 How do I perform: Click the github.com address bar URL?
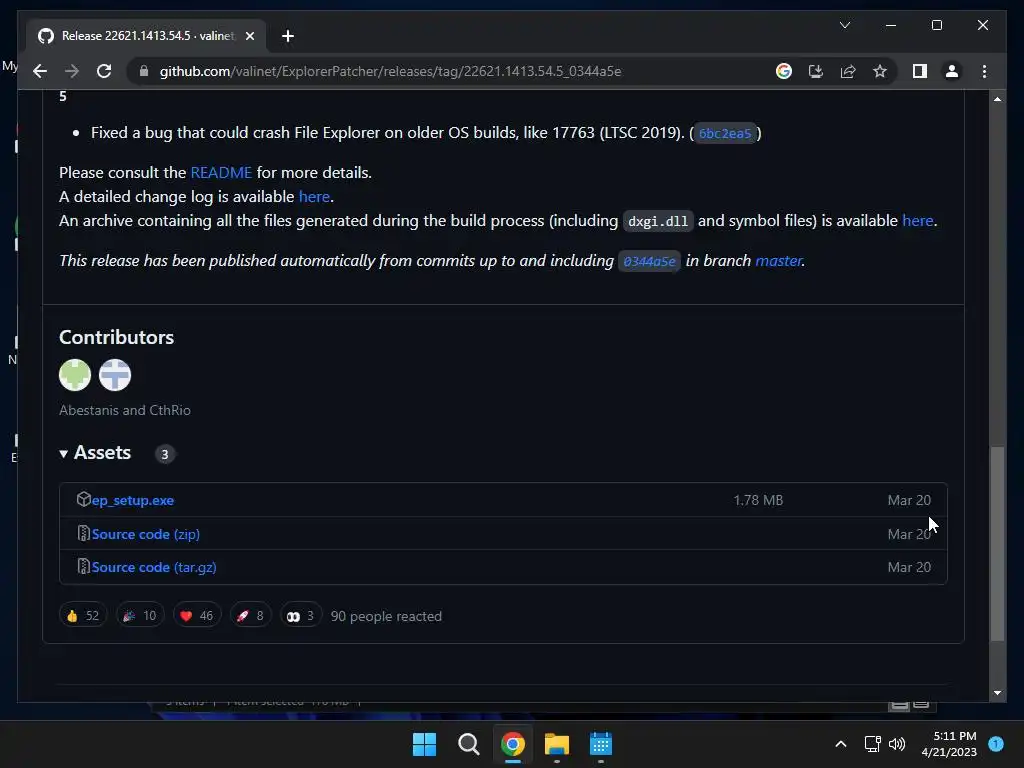390,71
